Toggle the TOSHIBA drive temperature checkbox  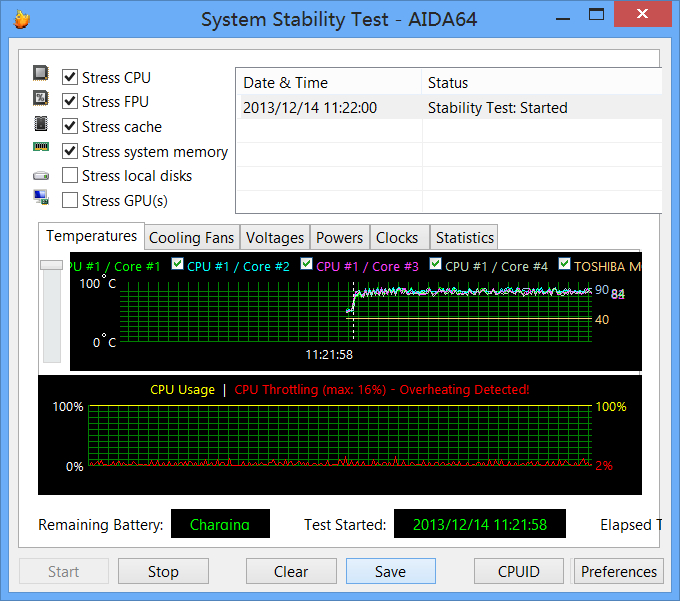(564, 264)
